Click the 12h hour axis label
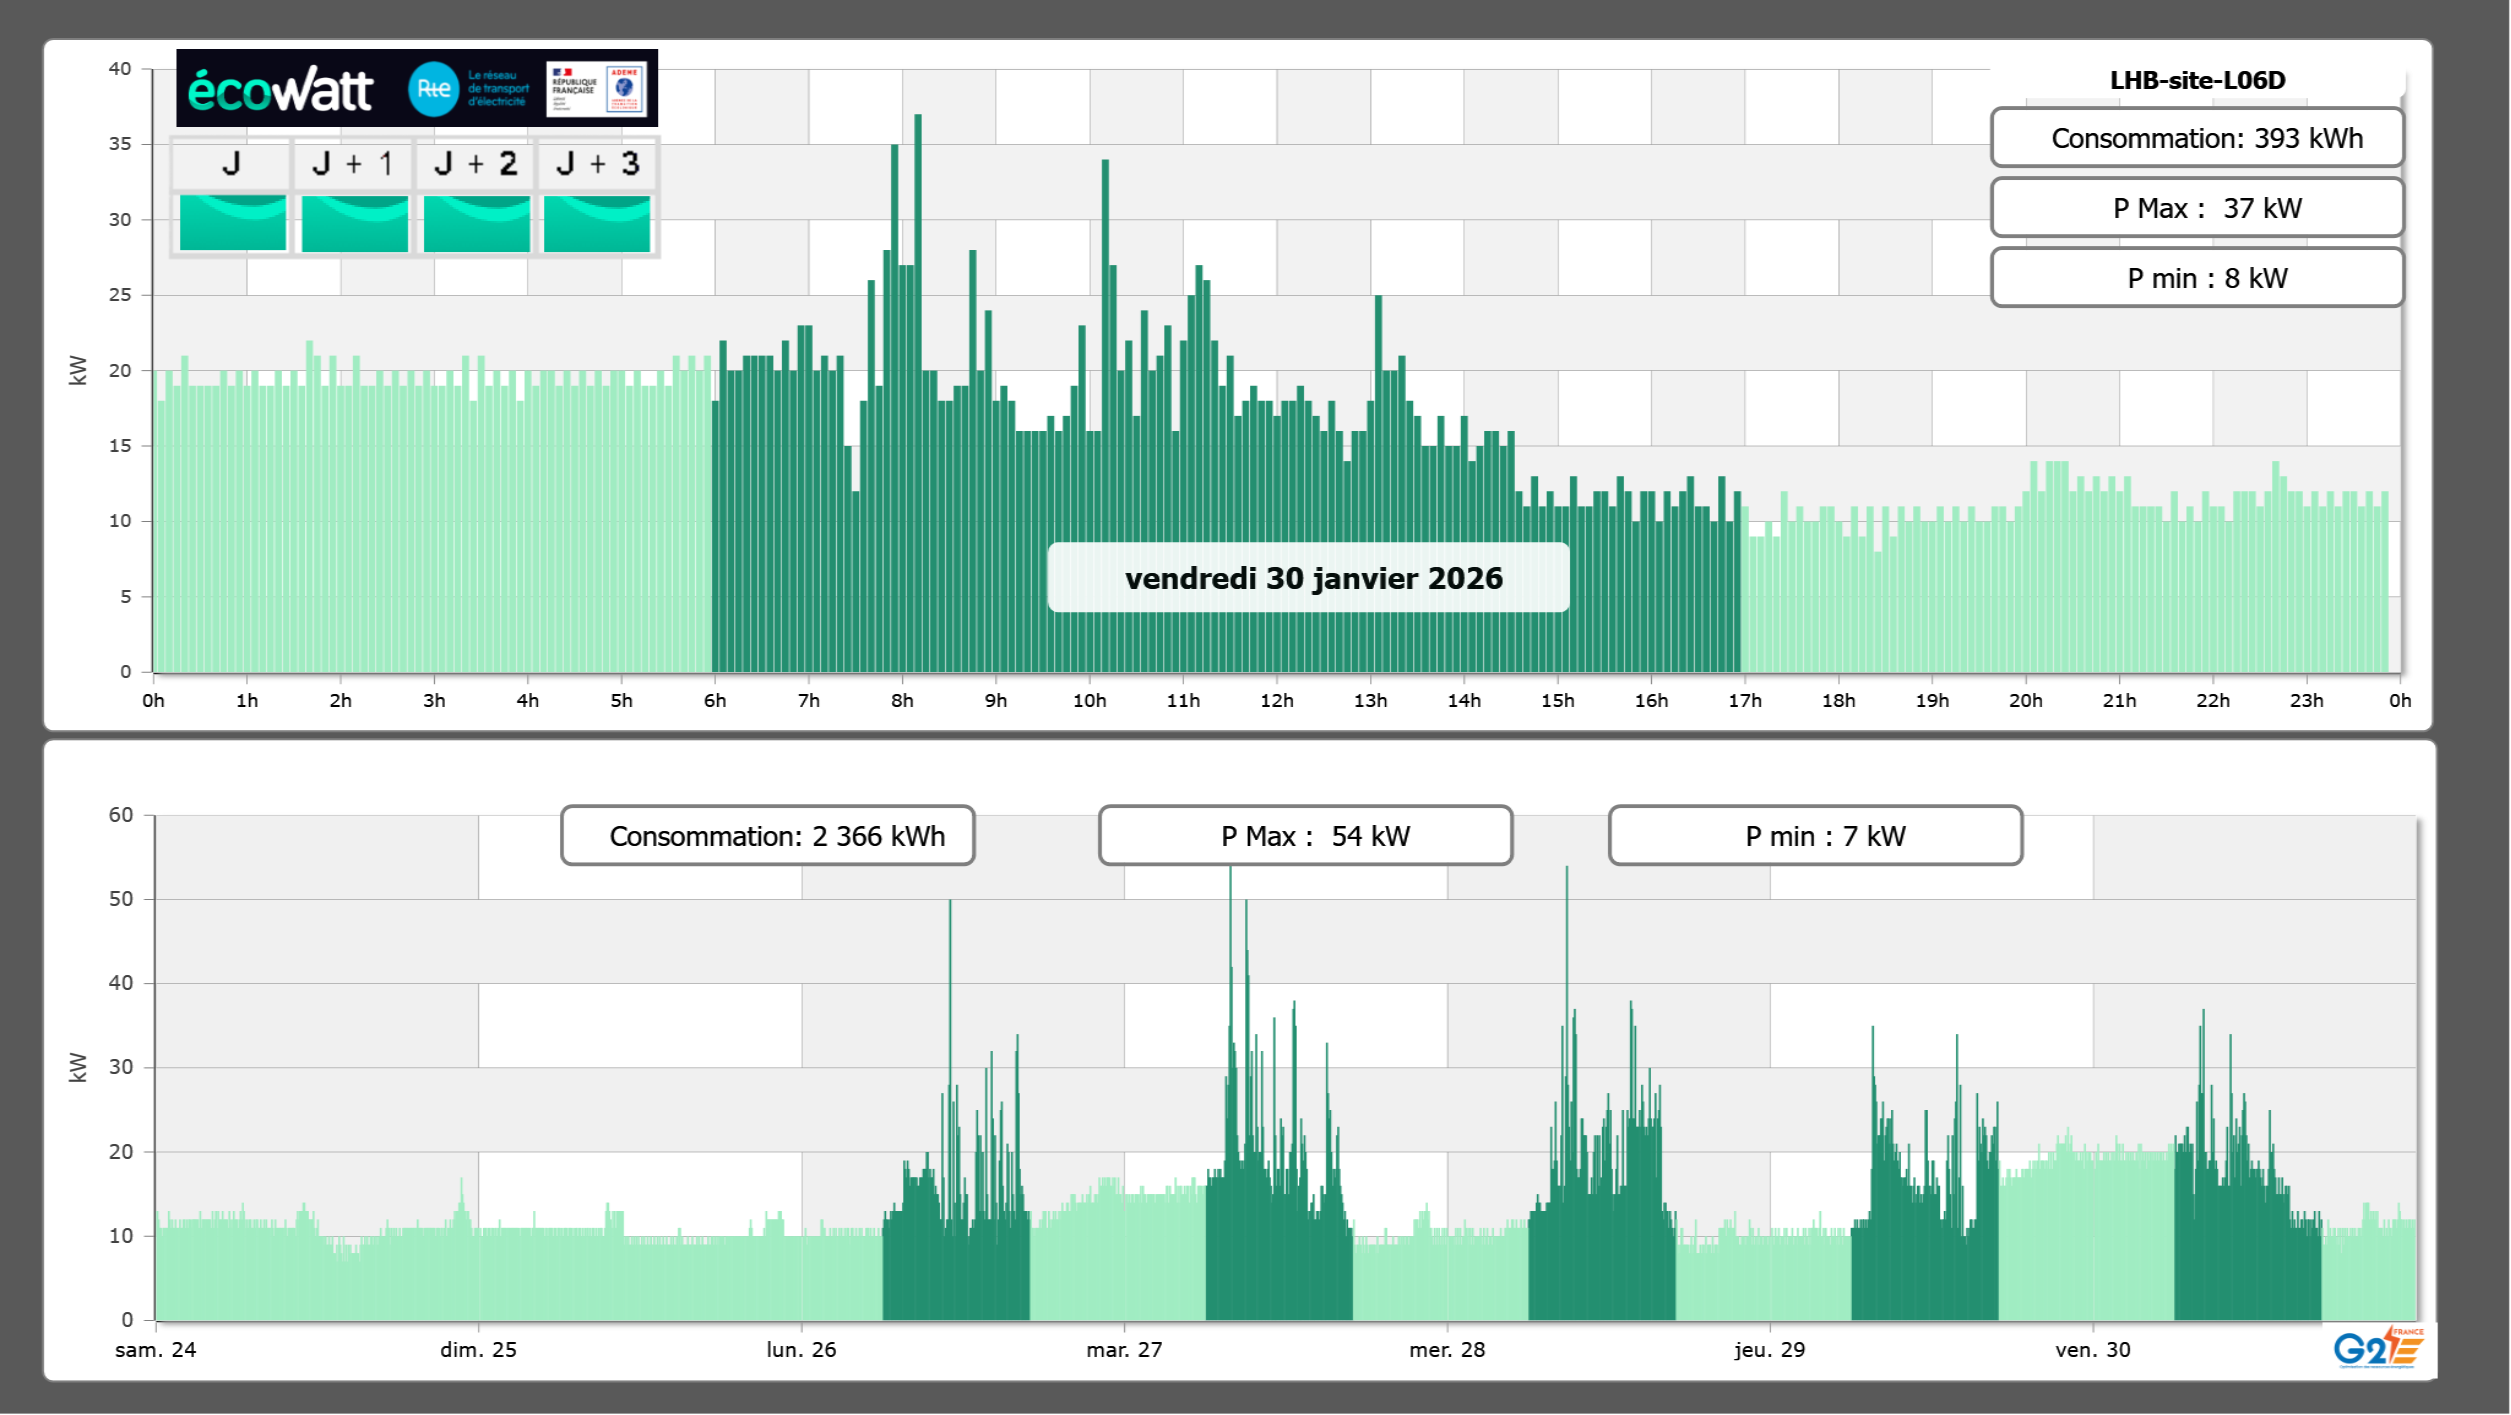2511x1415 pixels. (1276, 701)
